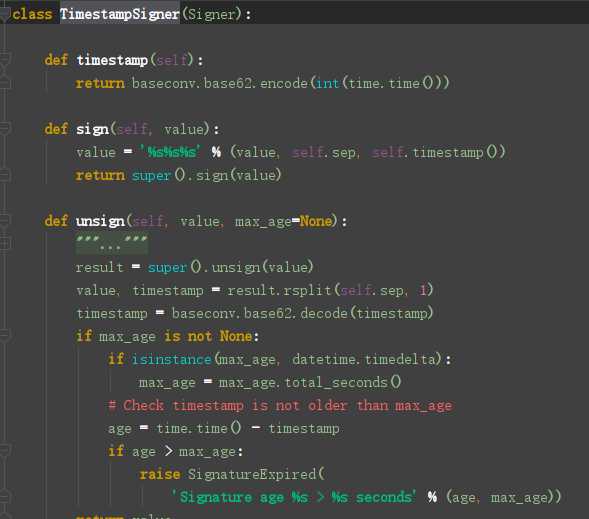Click 'datetime.timedelta' reference
The image size is (589, 519).
[364, 359]
